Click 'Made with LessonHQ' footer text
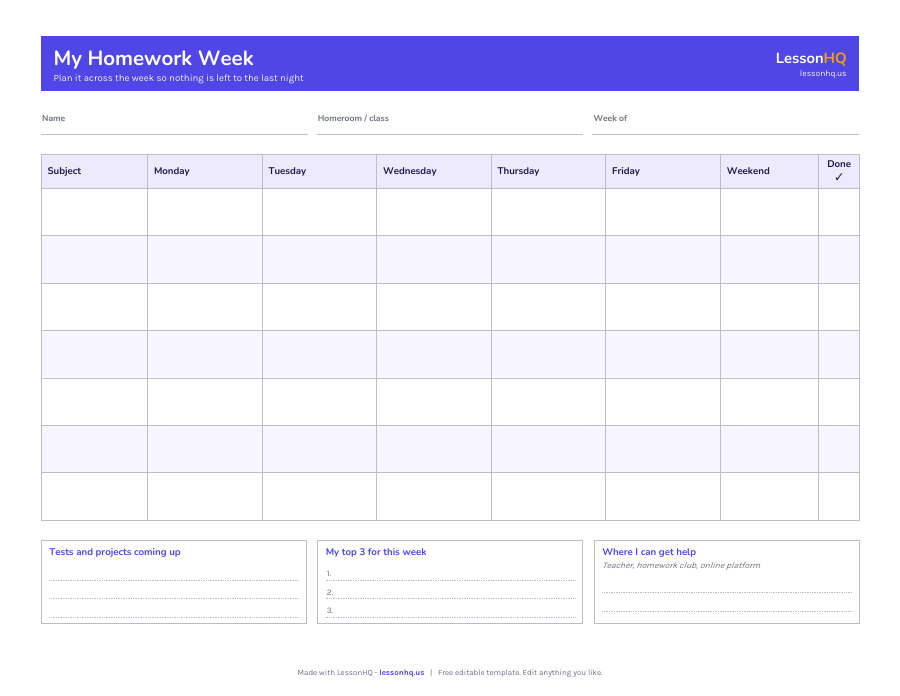 tap(335, 672)
